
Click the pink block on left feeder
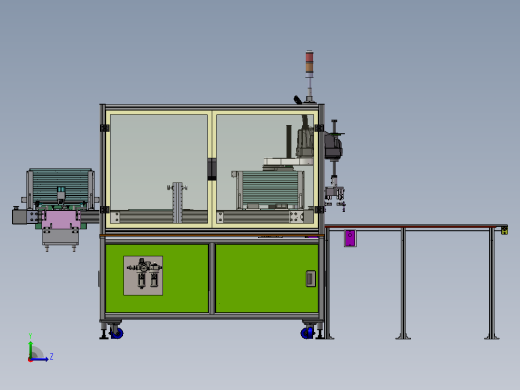[x=60, y=220]
